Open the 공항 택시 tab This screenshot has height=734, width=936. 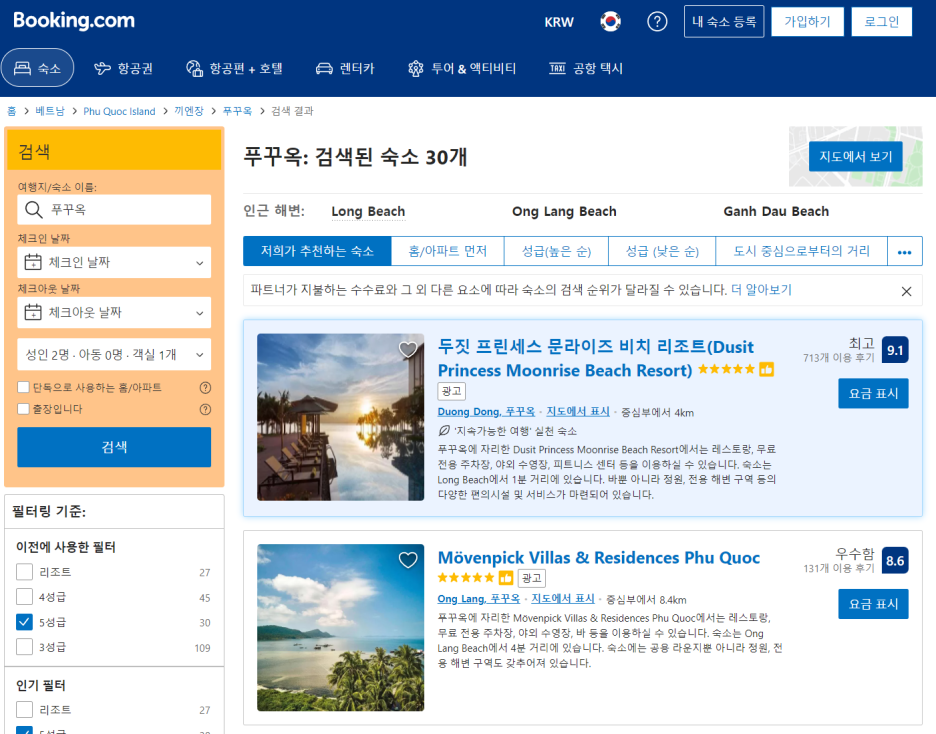[x=586, y=69]
